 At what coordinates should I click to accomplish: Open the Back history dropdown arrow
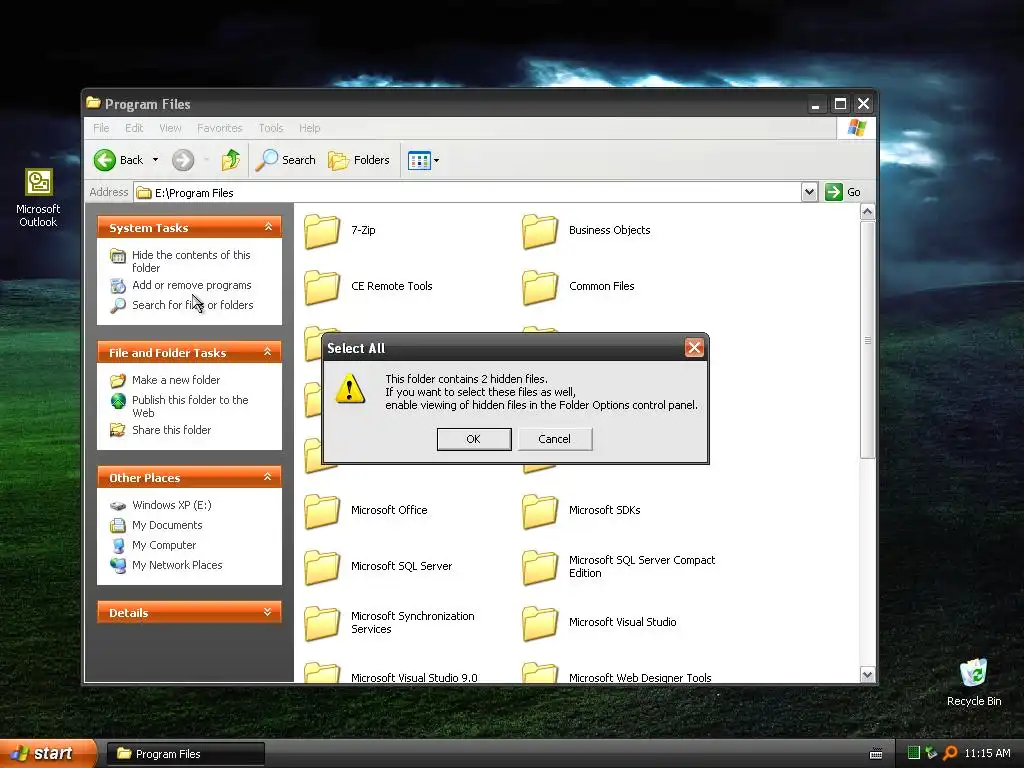coord(155,160)
